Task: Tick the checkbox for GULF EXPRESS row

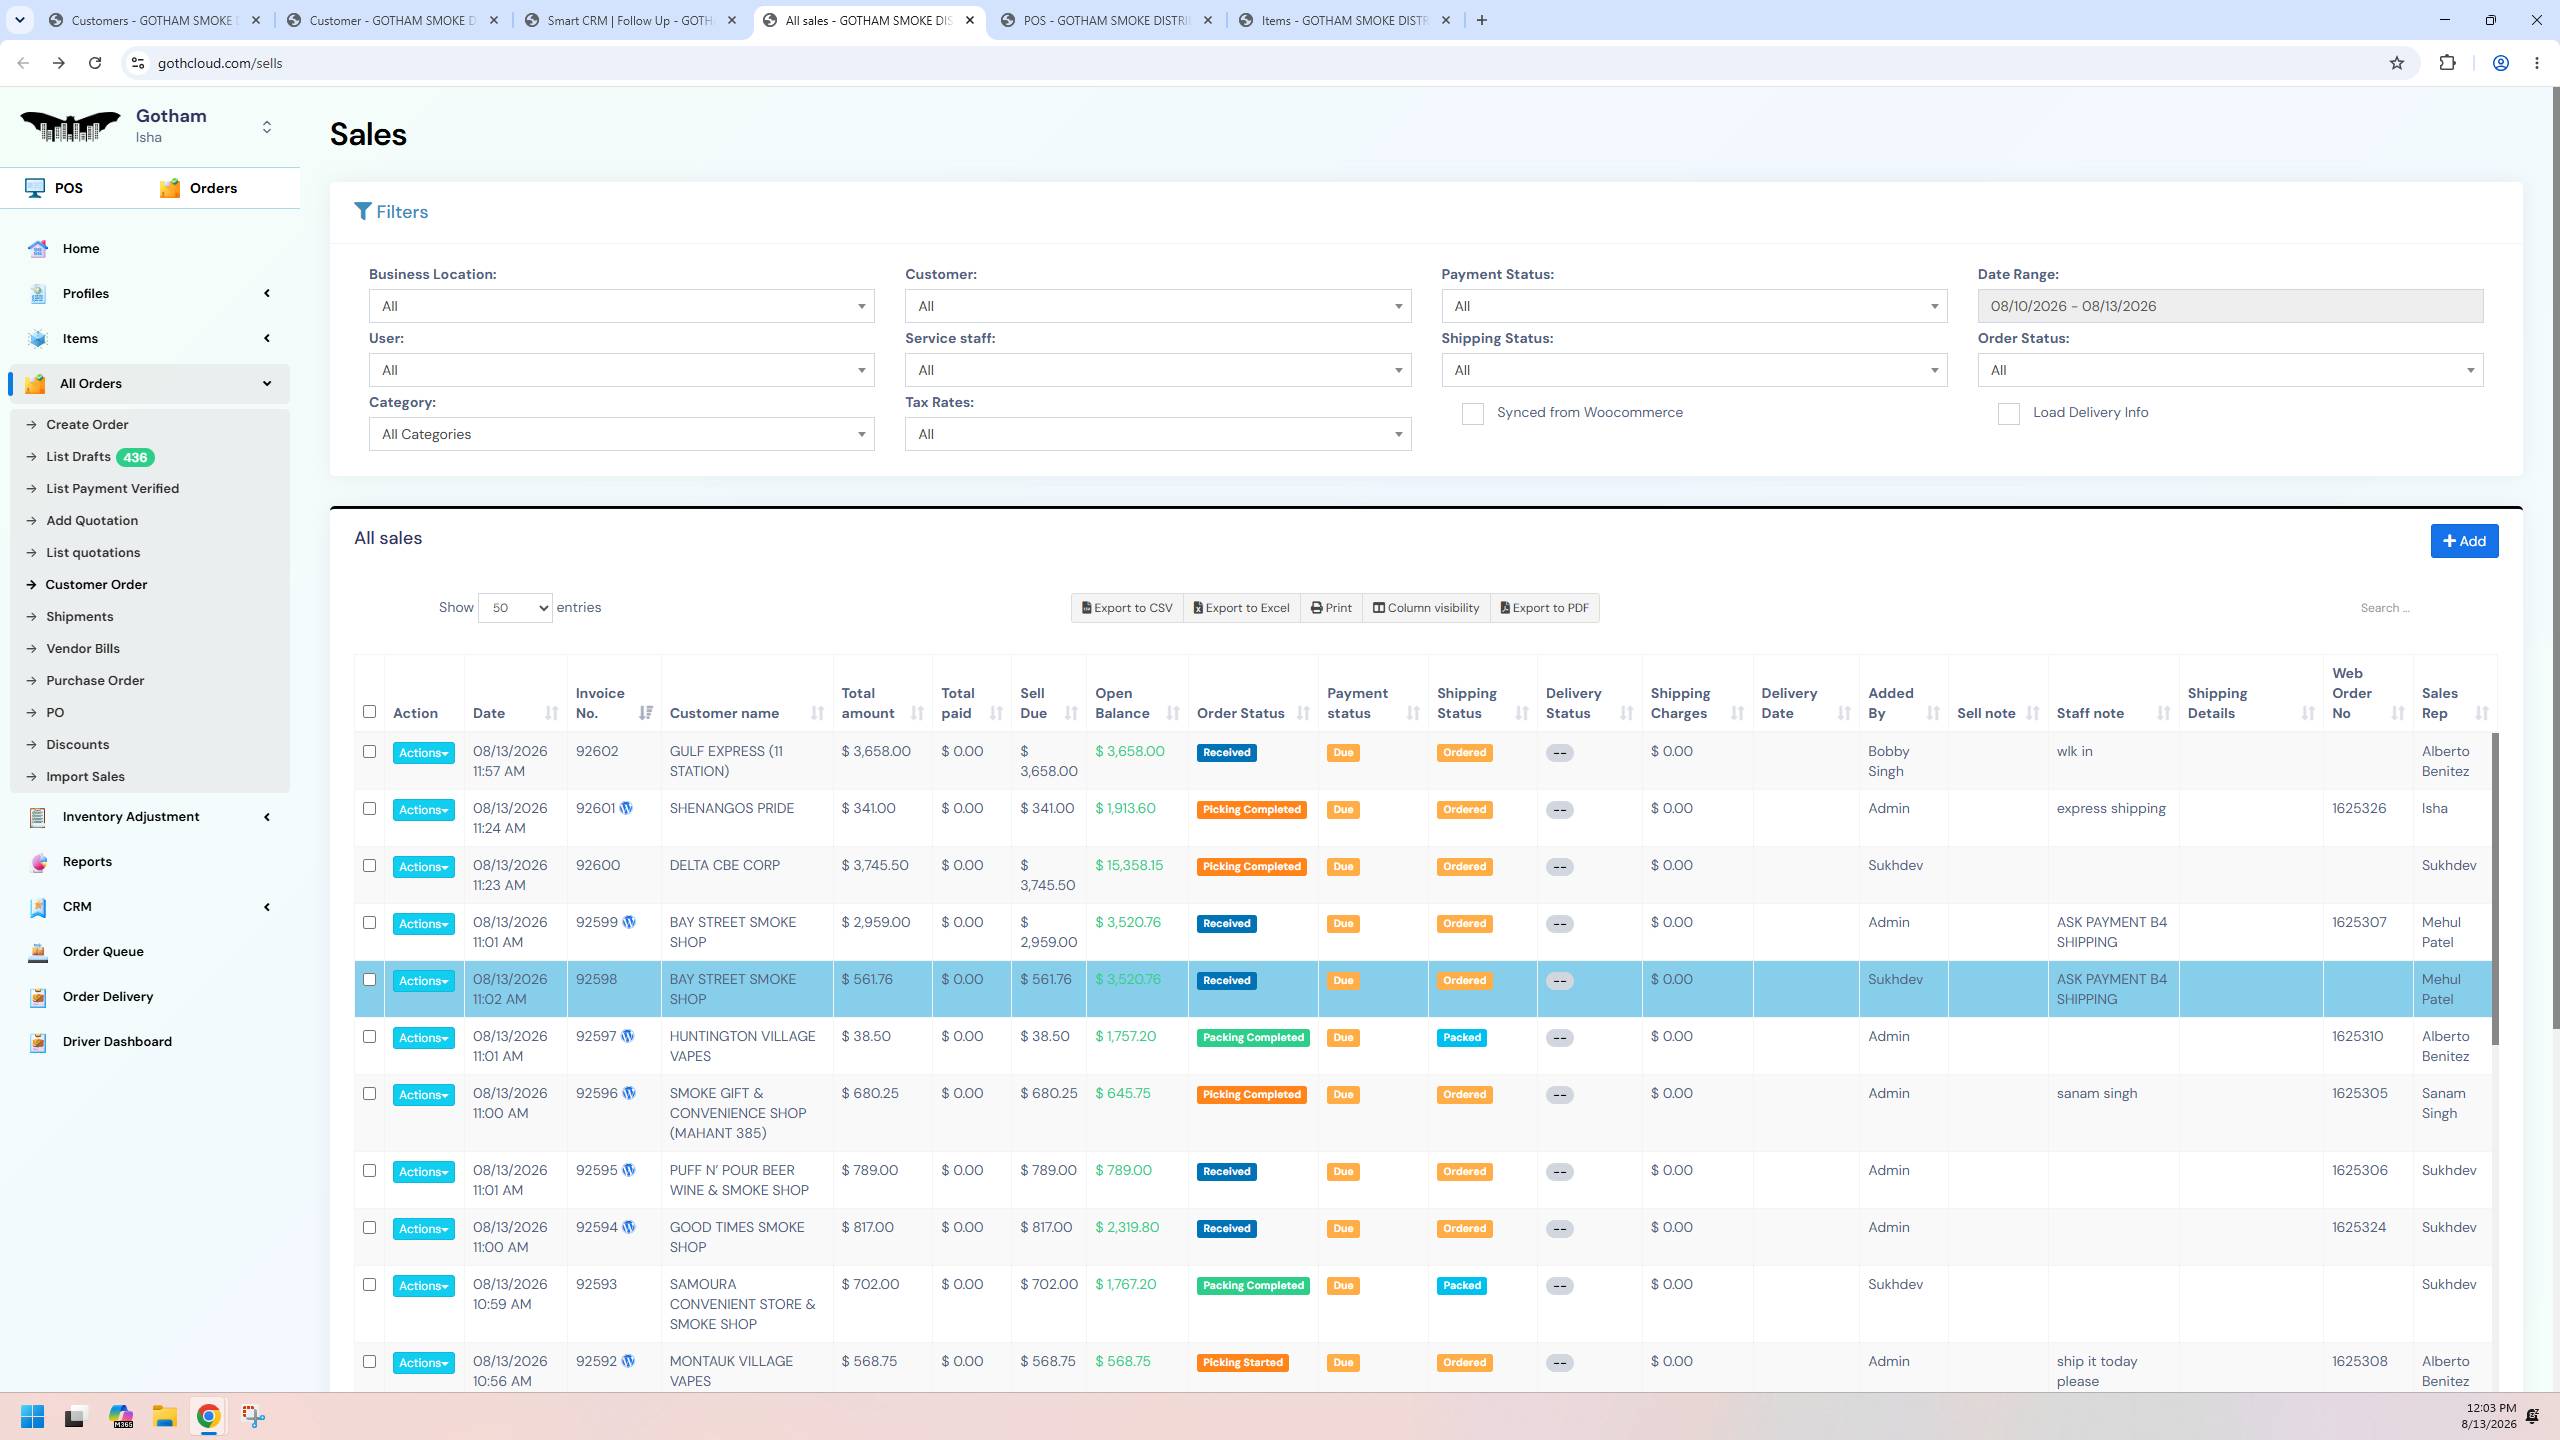Action: (x=369, y=752)
